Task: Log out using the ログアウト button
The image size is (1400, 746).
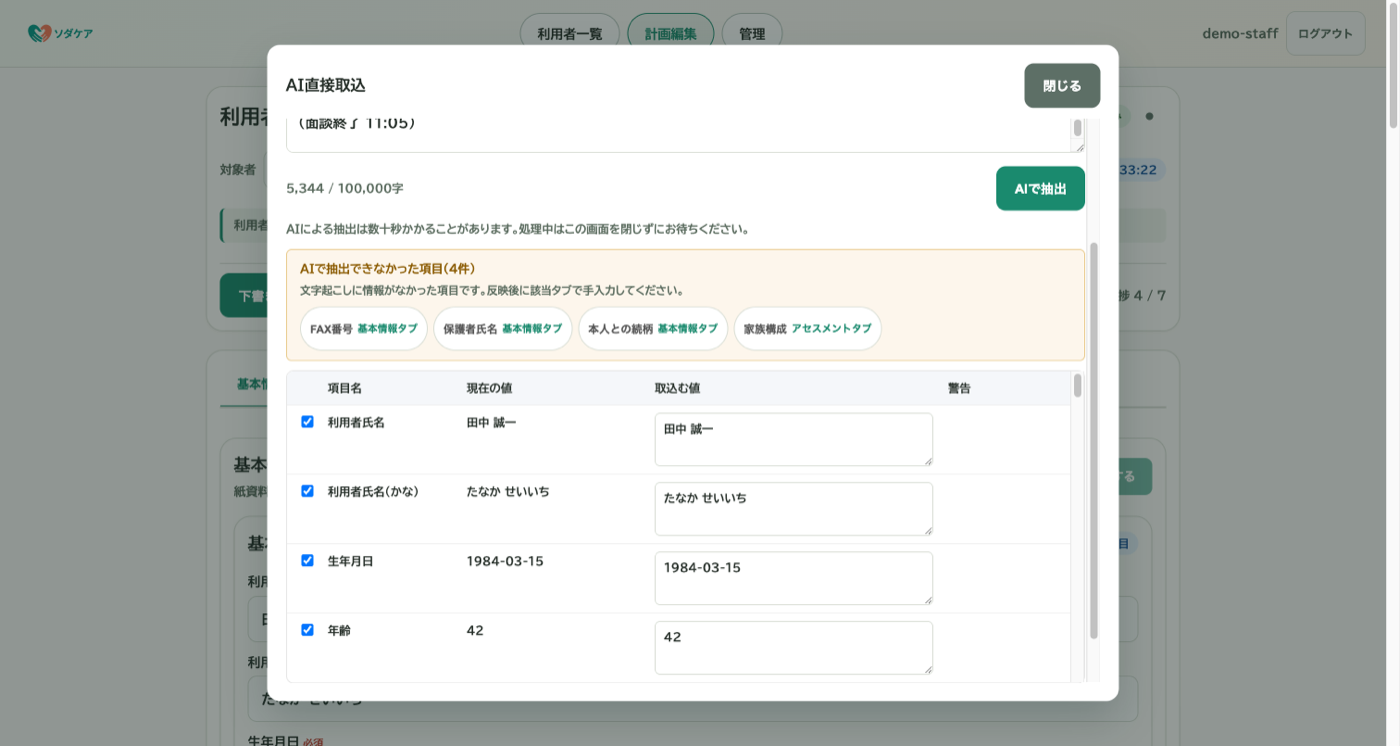Action: click(x=1325, y=33)
